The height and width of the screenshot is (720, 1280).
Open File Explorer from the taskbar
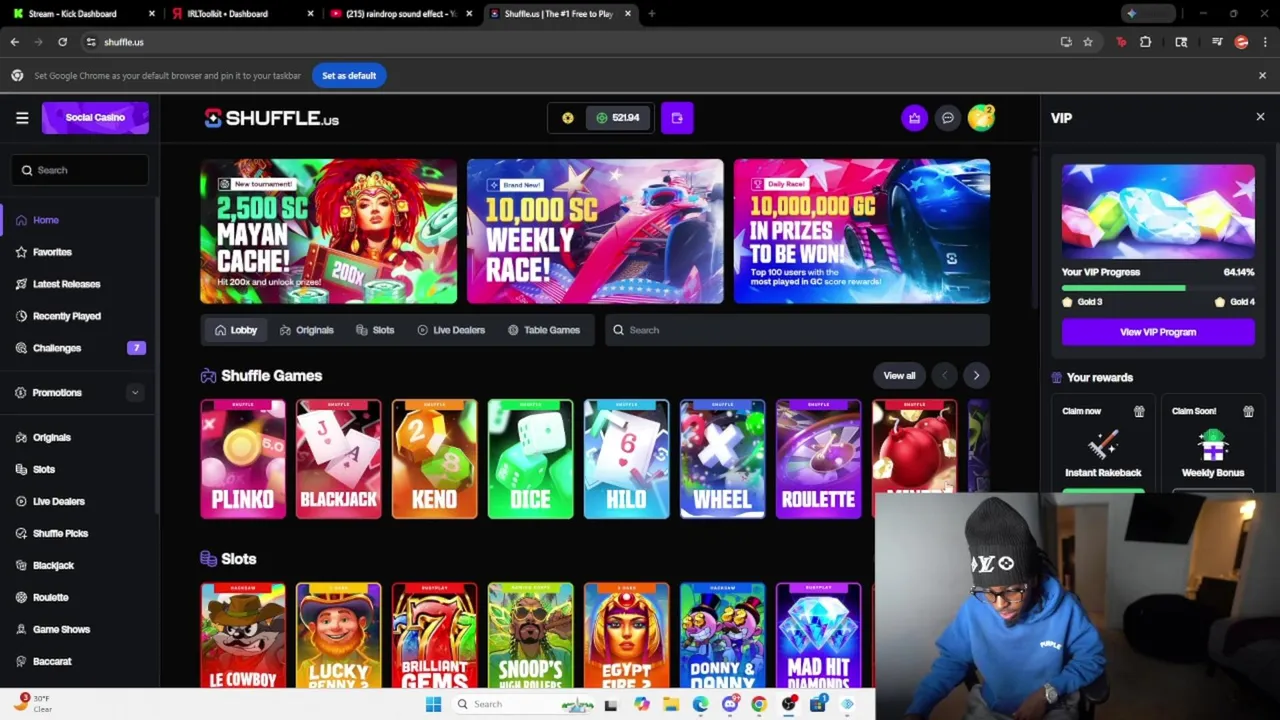pos(671,704)
